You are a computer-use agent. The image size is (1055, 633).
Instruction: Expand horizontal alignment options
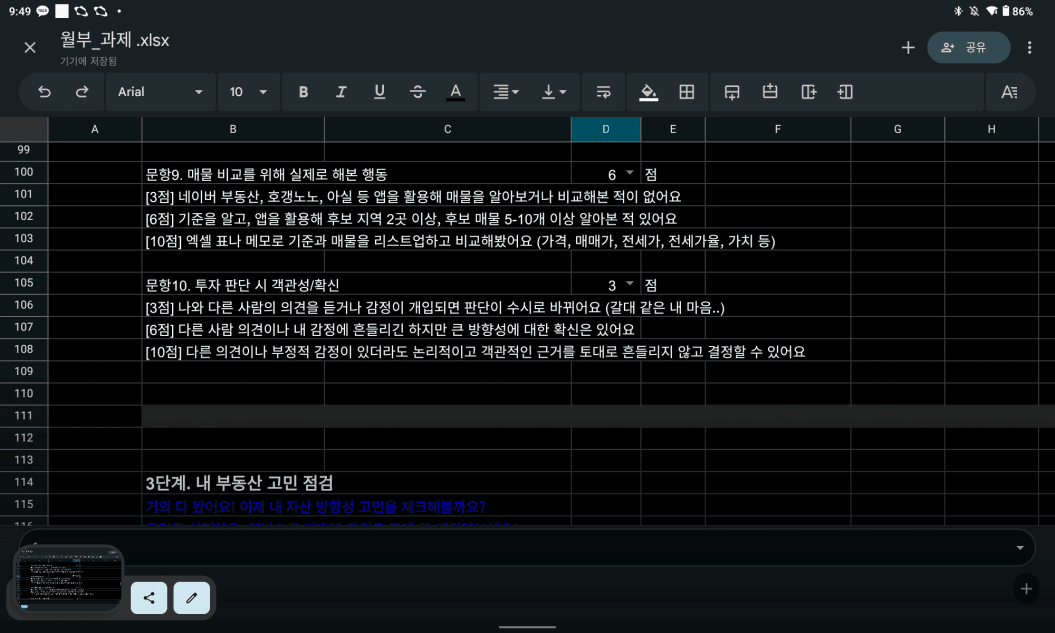(506, 92)
